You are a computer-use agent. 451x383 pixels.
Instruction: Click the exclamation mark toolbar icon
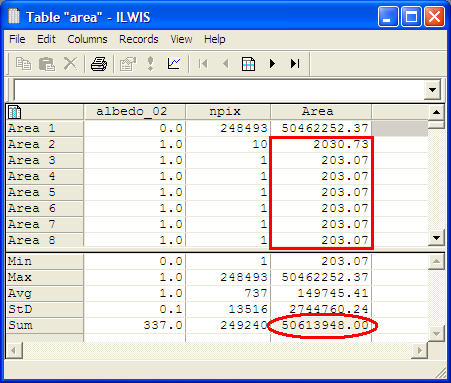pos(151,63)
